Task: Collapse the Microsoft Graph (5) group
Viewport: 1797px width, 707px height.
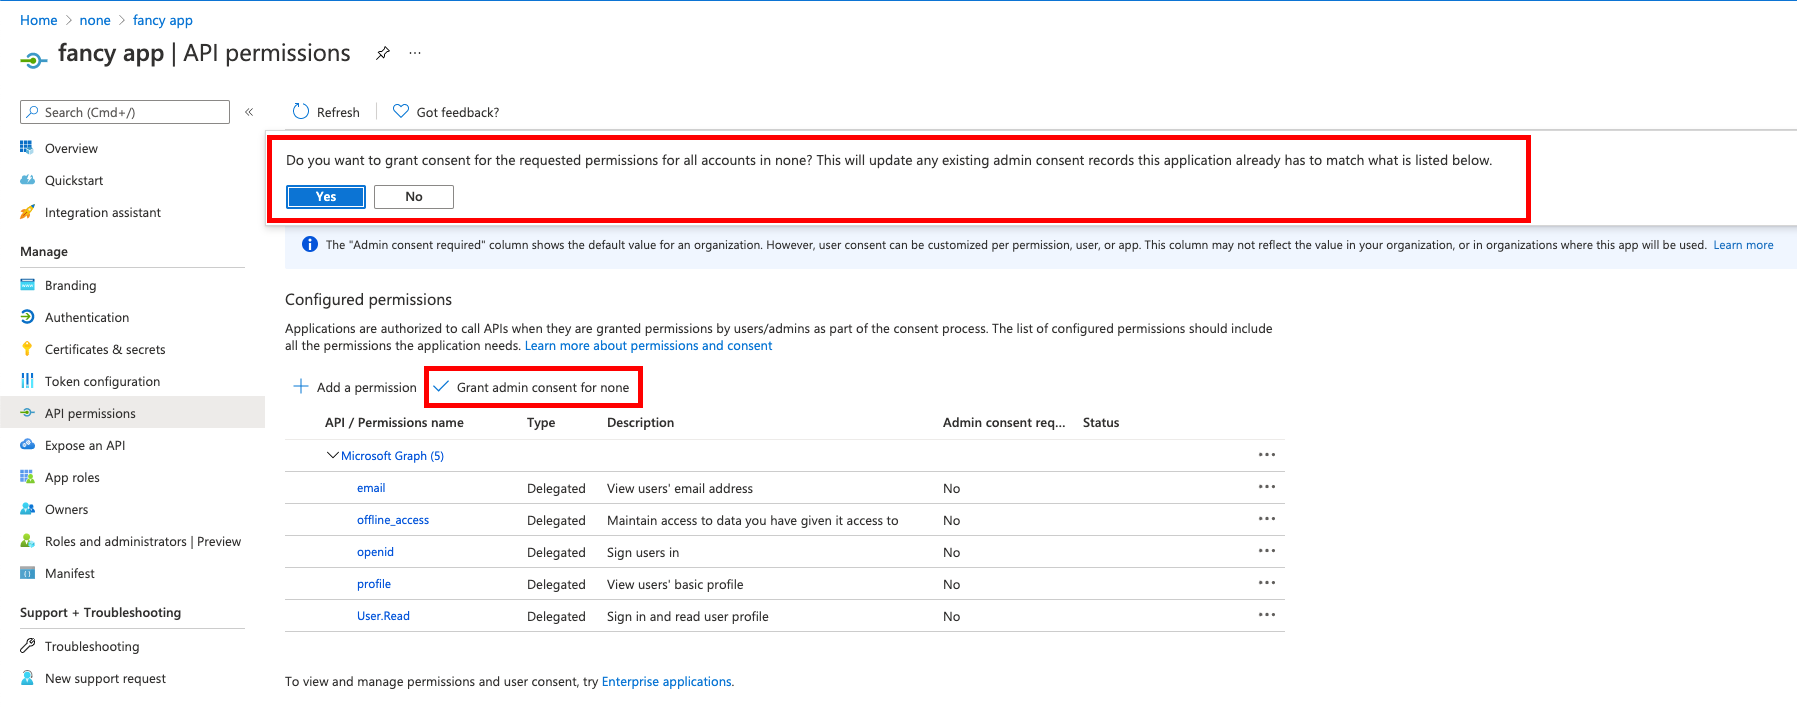Action: [x=333, y=455]
